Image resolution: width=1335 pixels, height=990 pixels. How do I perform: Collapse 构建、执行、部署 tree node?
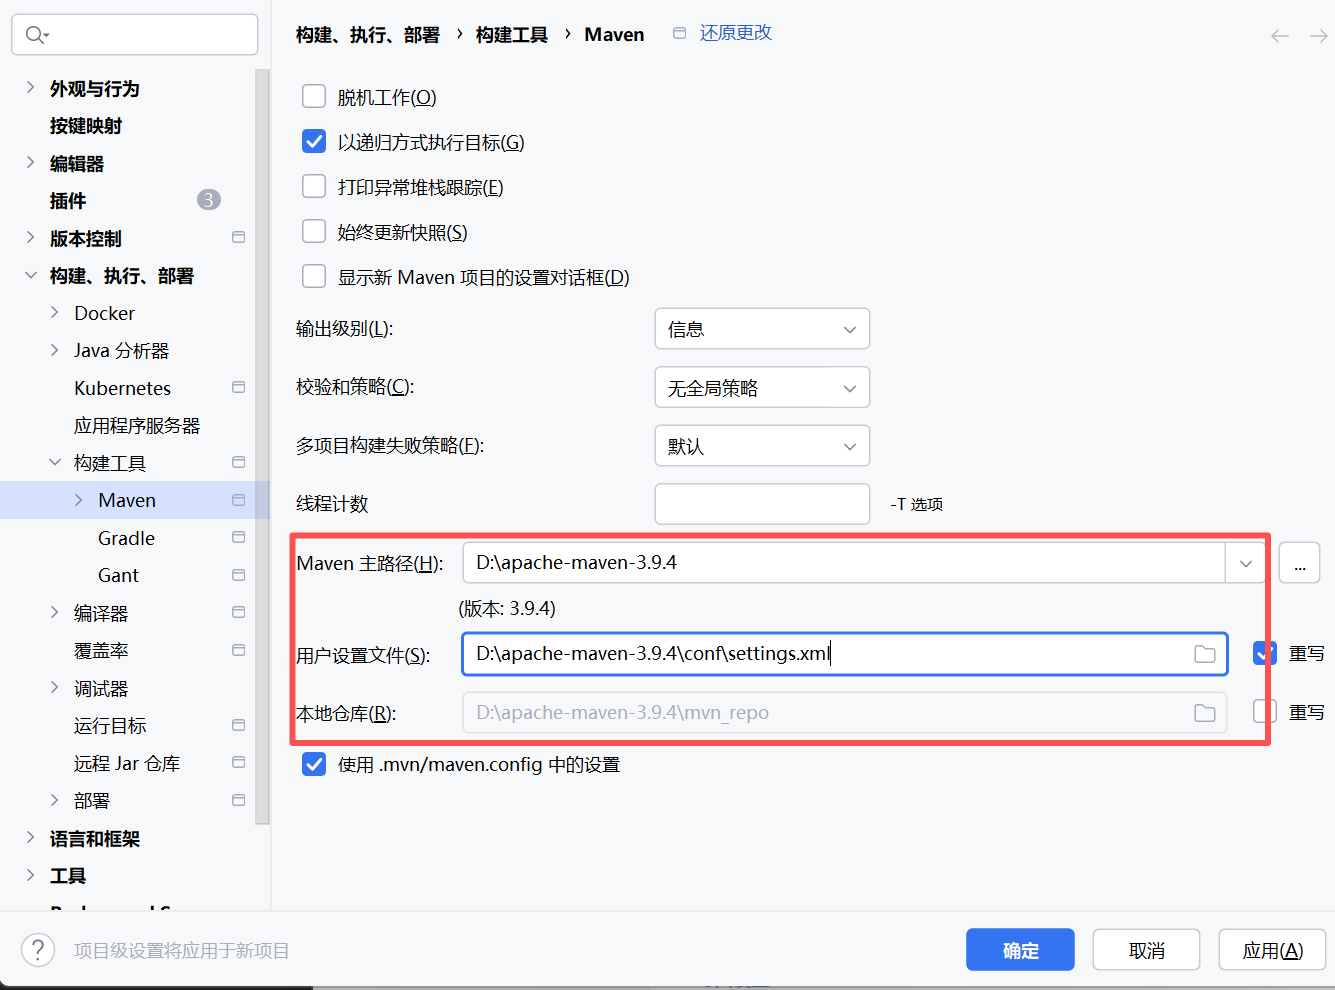30,275
